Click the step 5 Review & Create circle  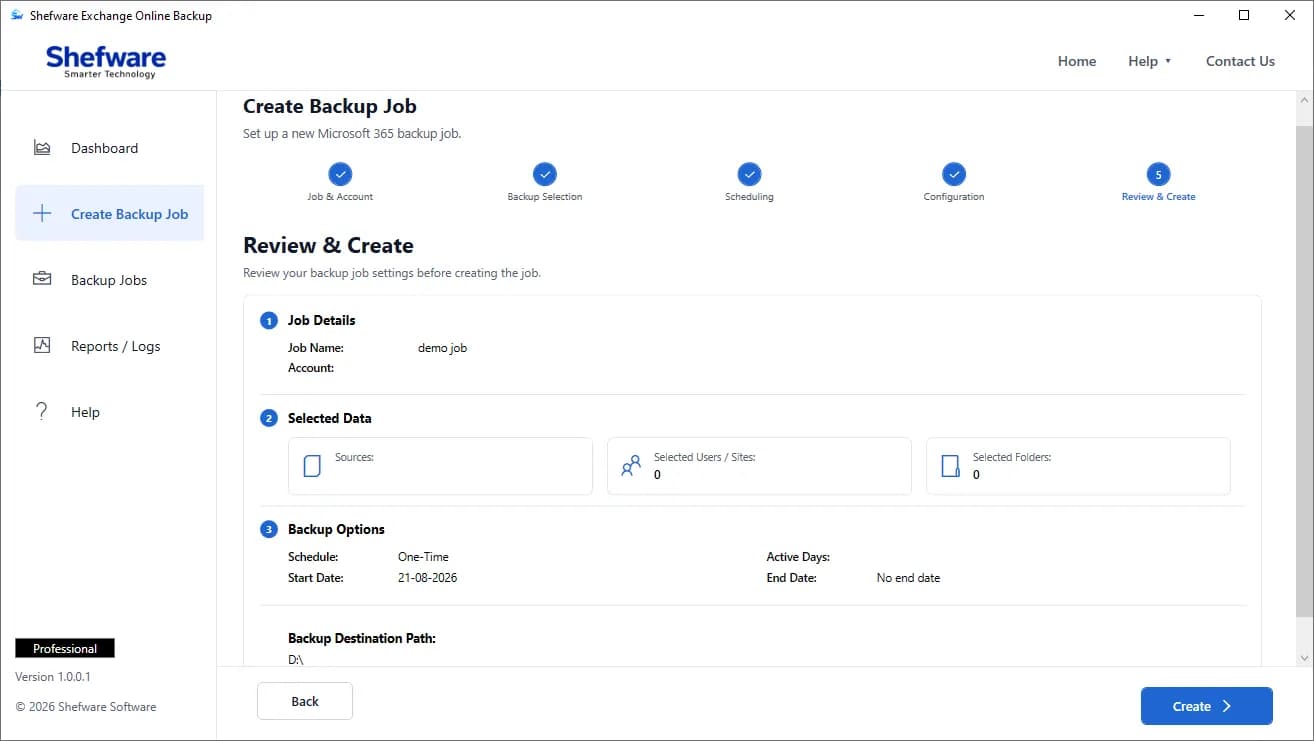tap(1158, 174)
